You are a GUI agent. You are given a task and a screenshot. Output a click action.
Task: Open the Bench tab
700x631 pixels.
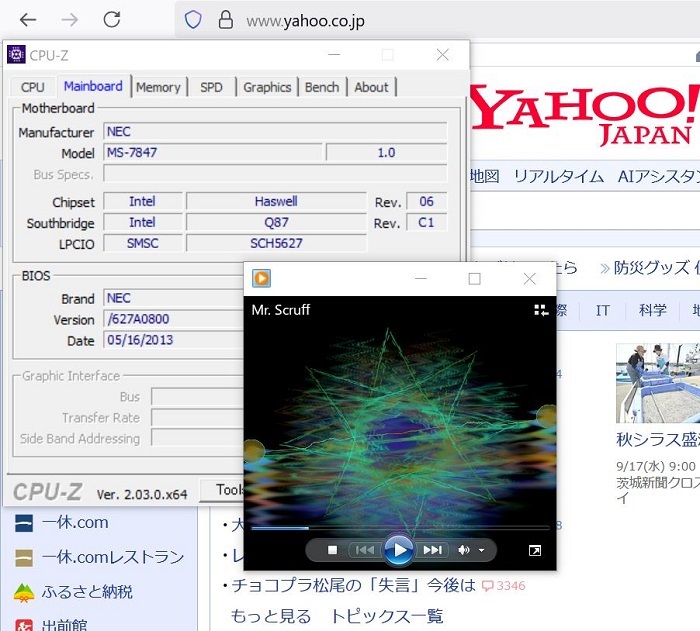click(322, 87)
